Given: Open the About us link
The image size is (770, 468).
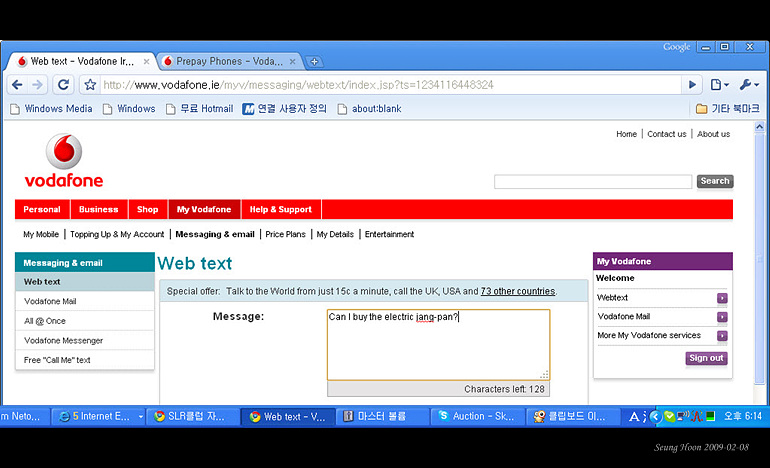Looking at the screenshot, I should coord(714,134).
